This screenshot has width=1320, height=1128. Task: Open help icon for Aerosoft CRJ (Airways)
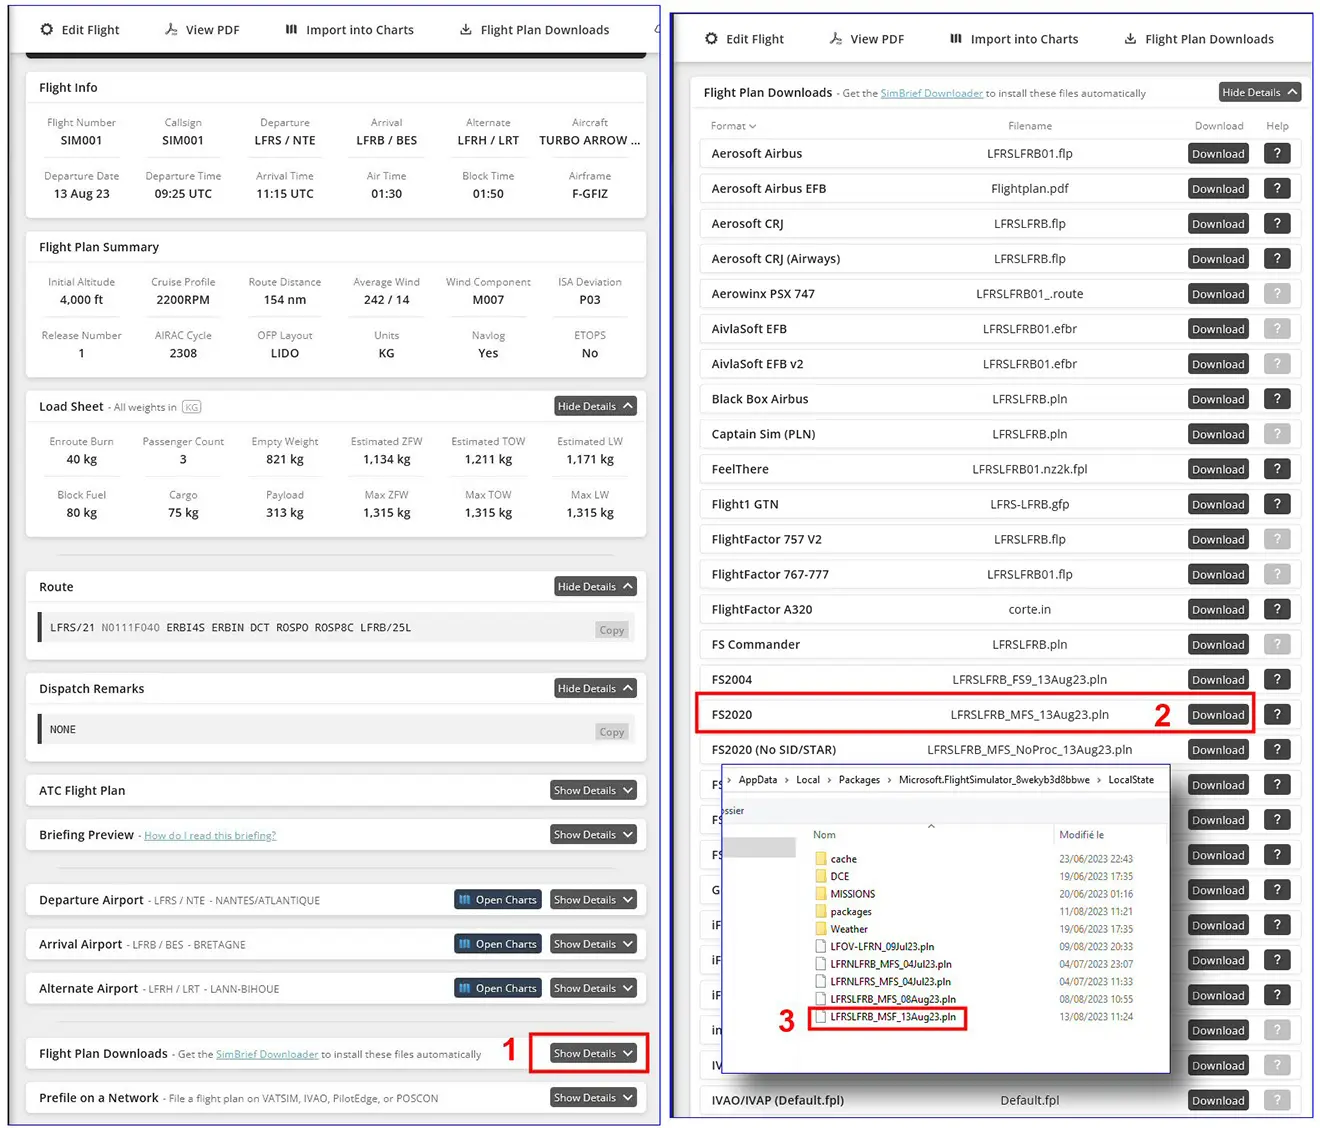(x=1277, y=259)
